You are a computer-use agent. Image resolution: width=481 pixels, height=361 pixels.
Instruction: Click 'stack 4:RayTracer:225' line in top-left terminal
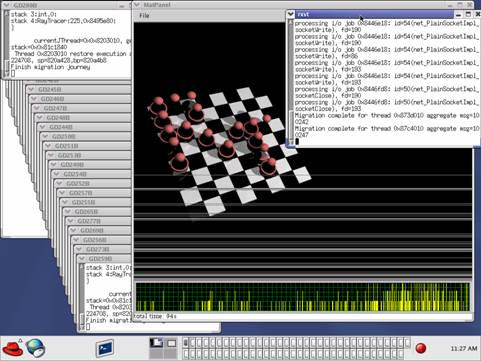(x=63, y=21)
